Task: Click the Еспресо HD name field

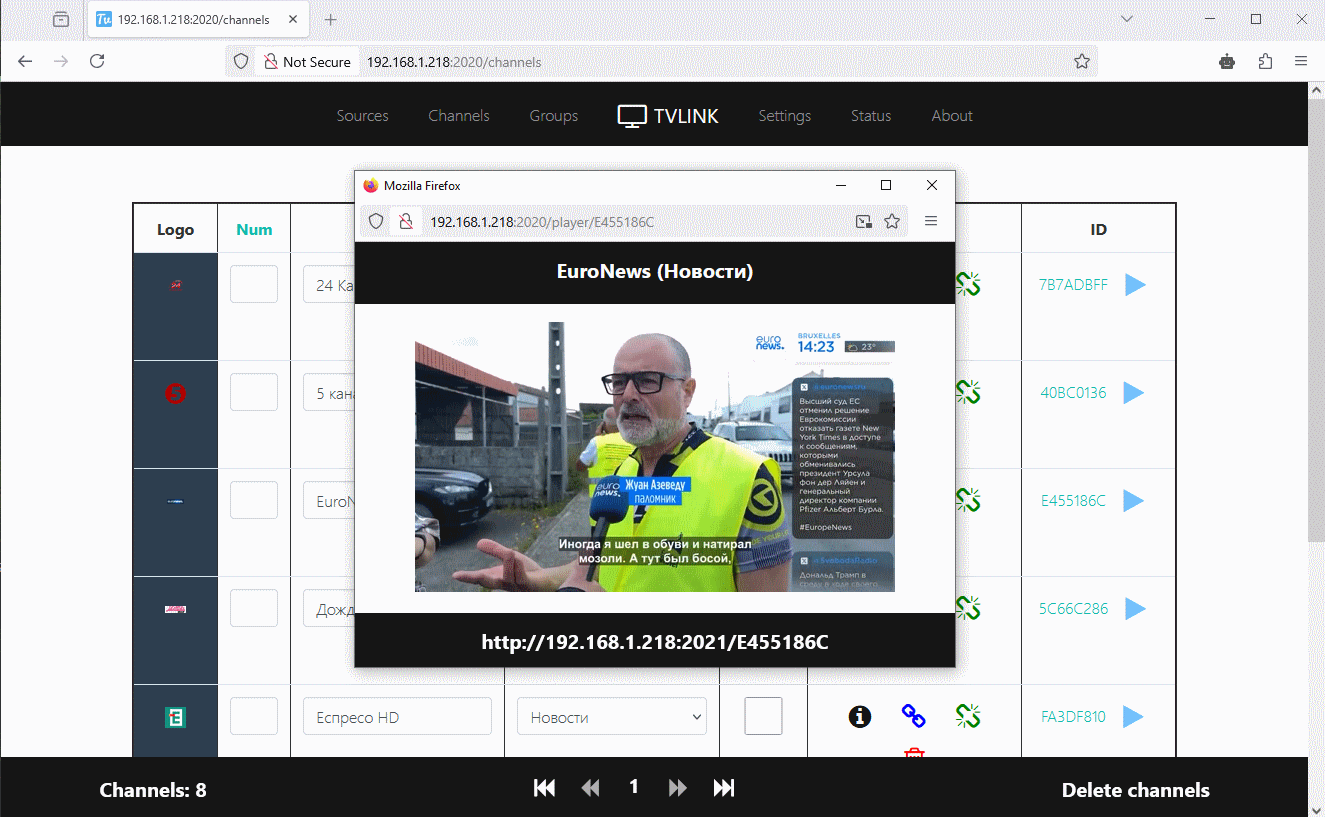Action: pos(397,717)
